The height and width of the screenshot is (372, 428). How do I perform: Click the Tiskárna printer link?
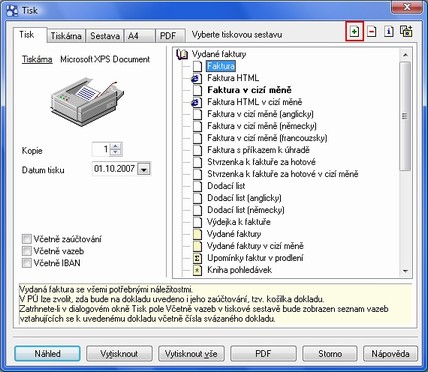click(37, 59)
